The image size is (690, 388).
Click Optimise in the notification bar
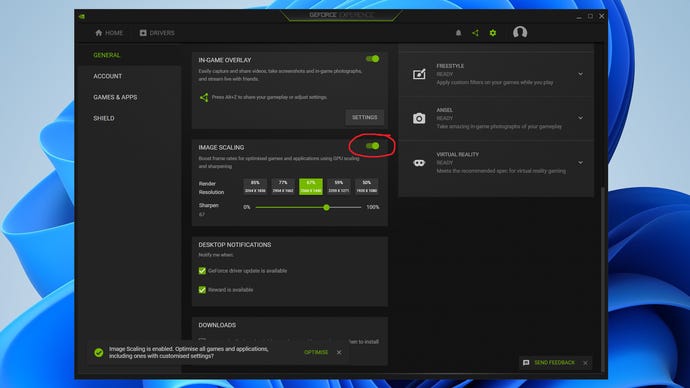coord(316,352)
